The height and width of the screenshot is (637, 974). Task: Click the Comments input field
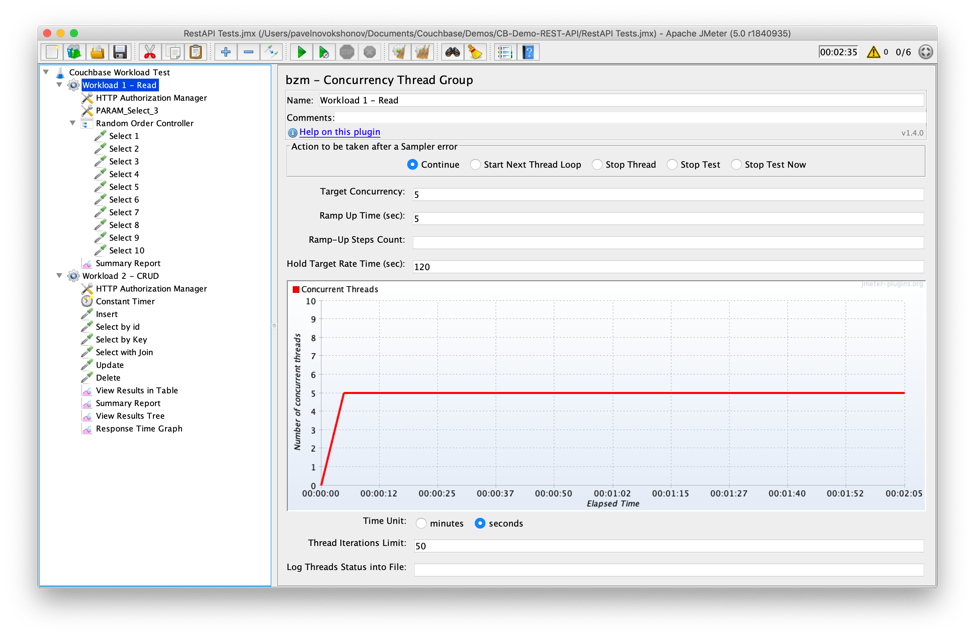point(629,117)
